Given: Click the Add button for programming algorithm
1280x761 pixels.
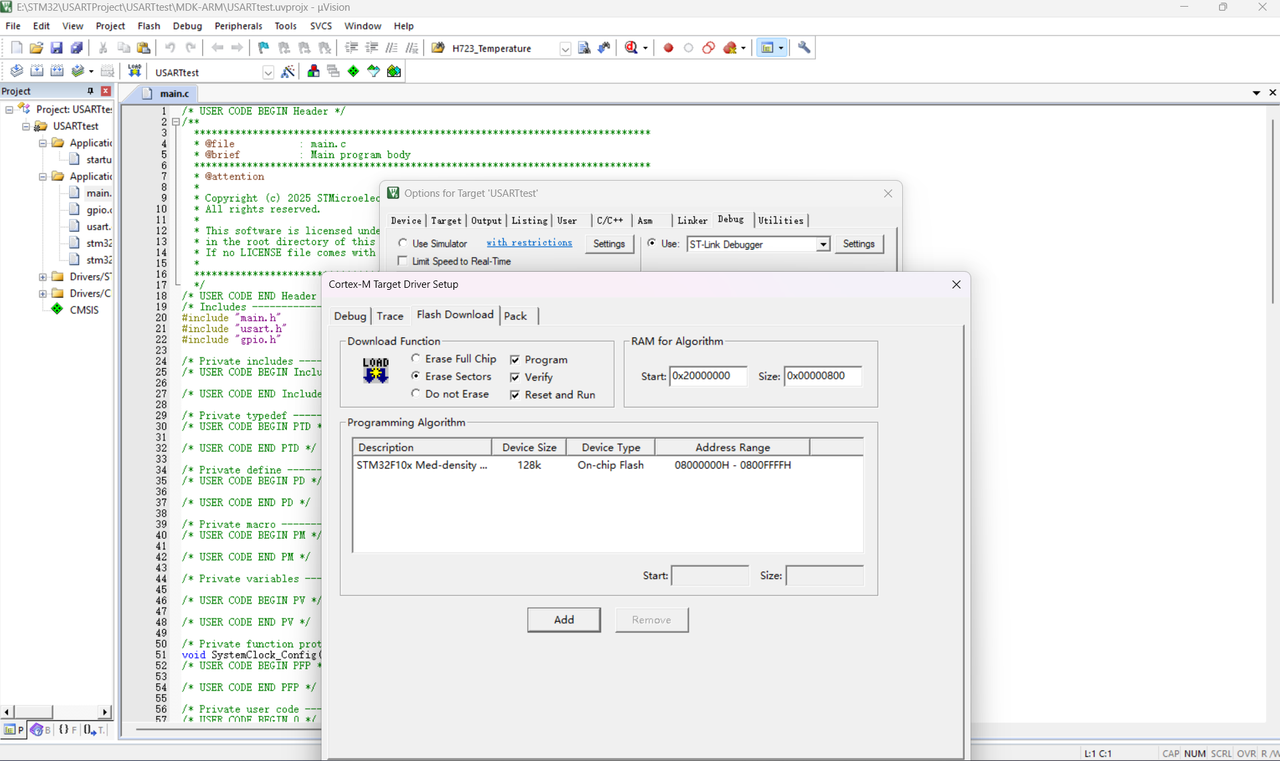Looking at the screenshot, I should tap(564, 620).
